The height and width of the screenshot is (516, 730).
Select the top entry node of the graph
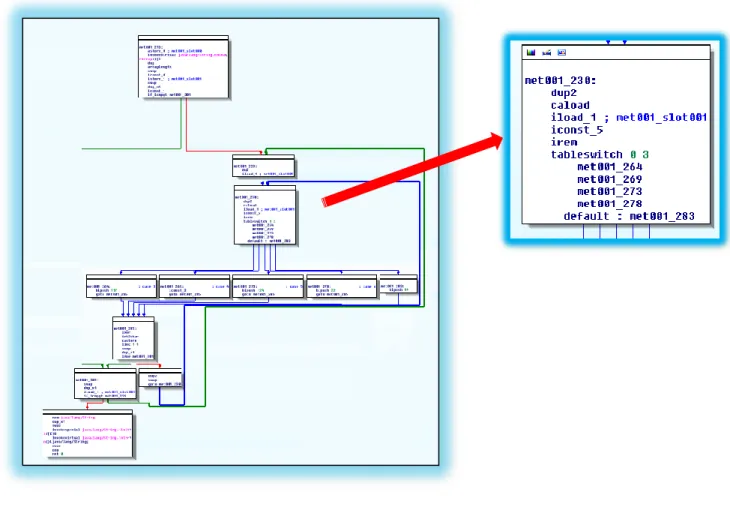coord(183,67)
